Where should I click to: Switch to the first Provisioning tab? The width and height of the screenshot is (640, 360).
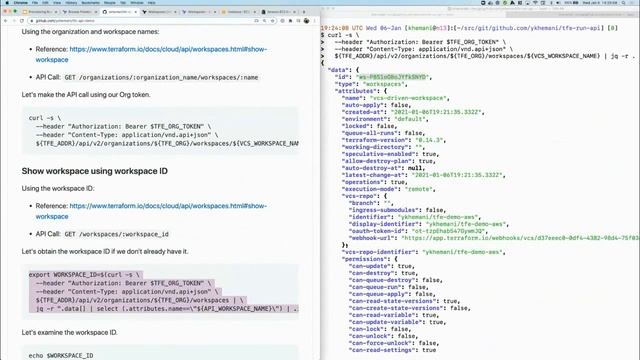click(x=40, y=12)
